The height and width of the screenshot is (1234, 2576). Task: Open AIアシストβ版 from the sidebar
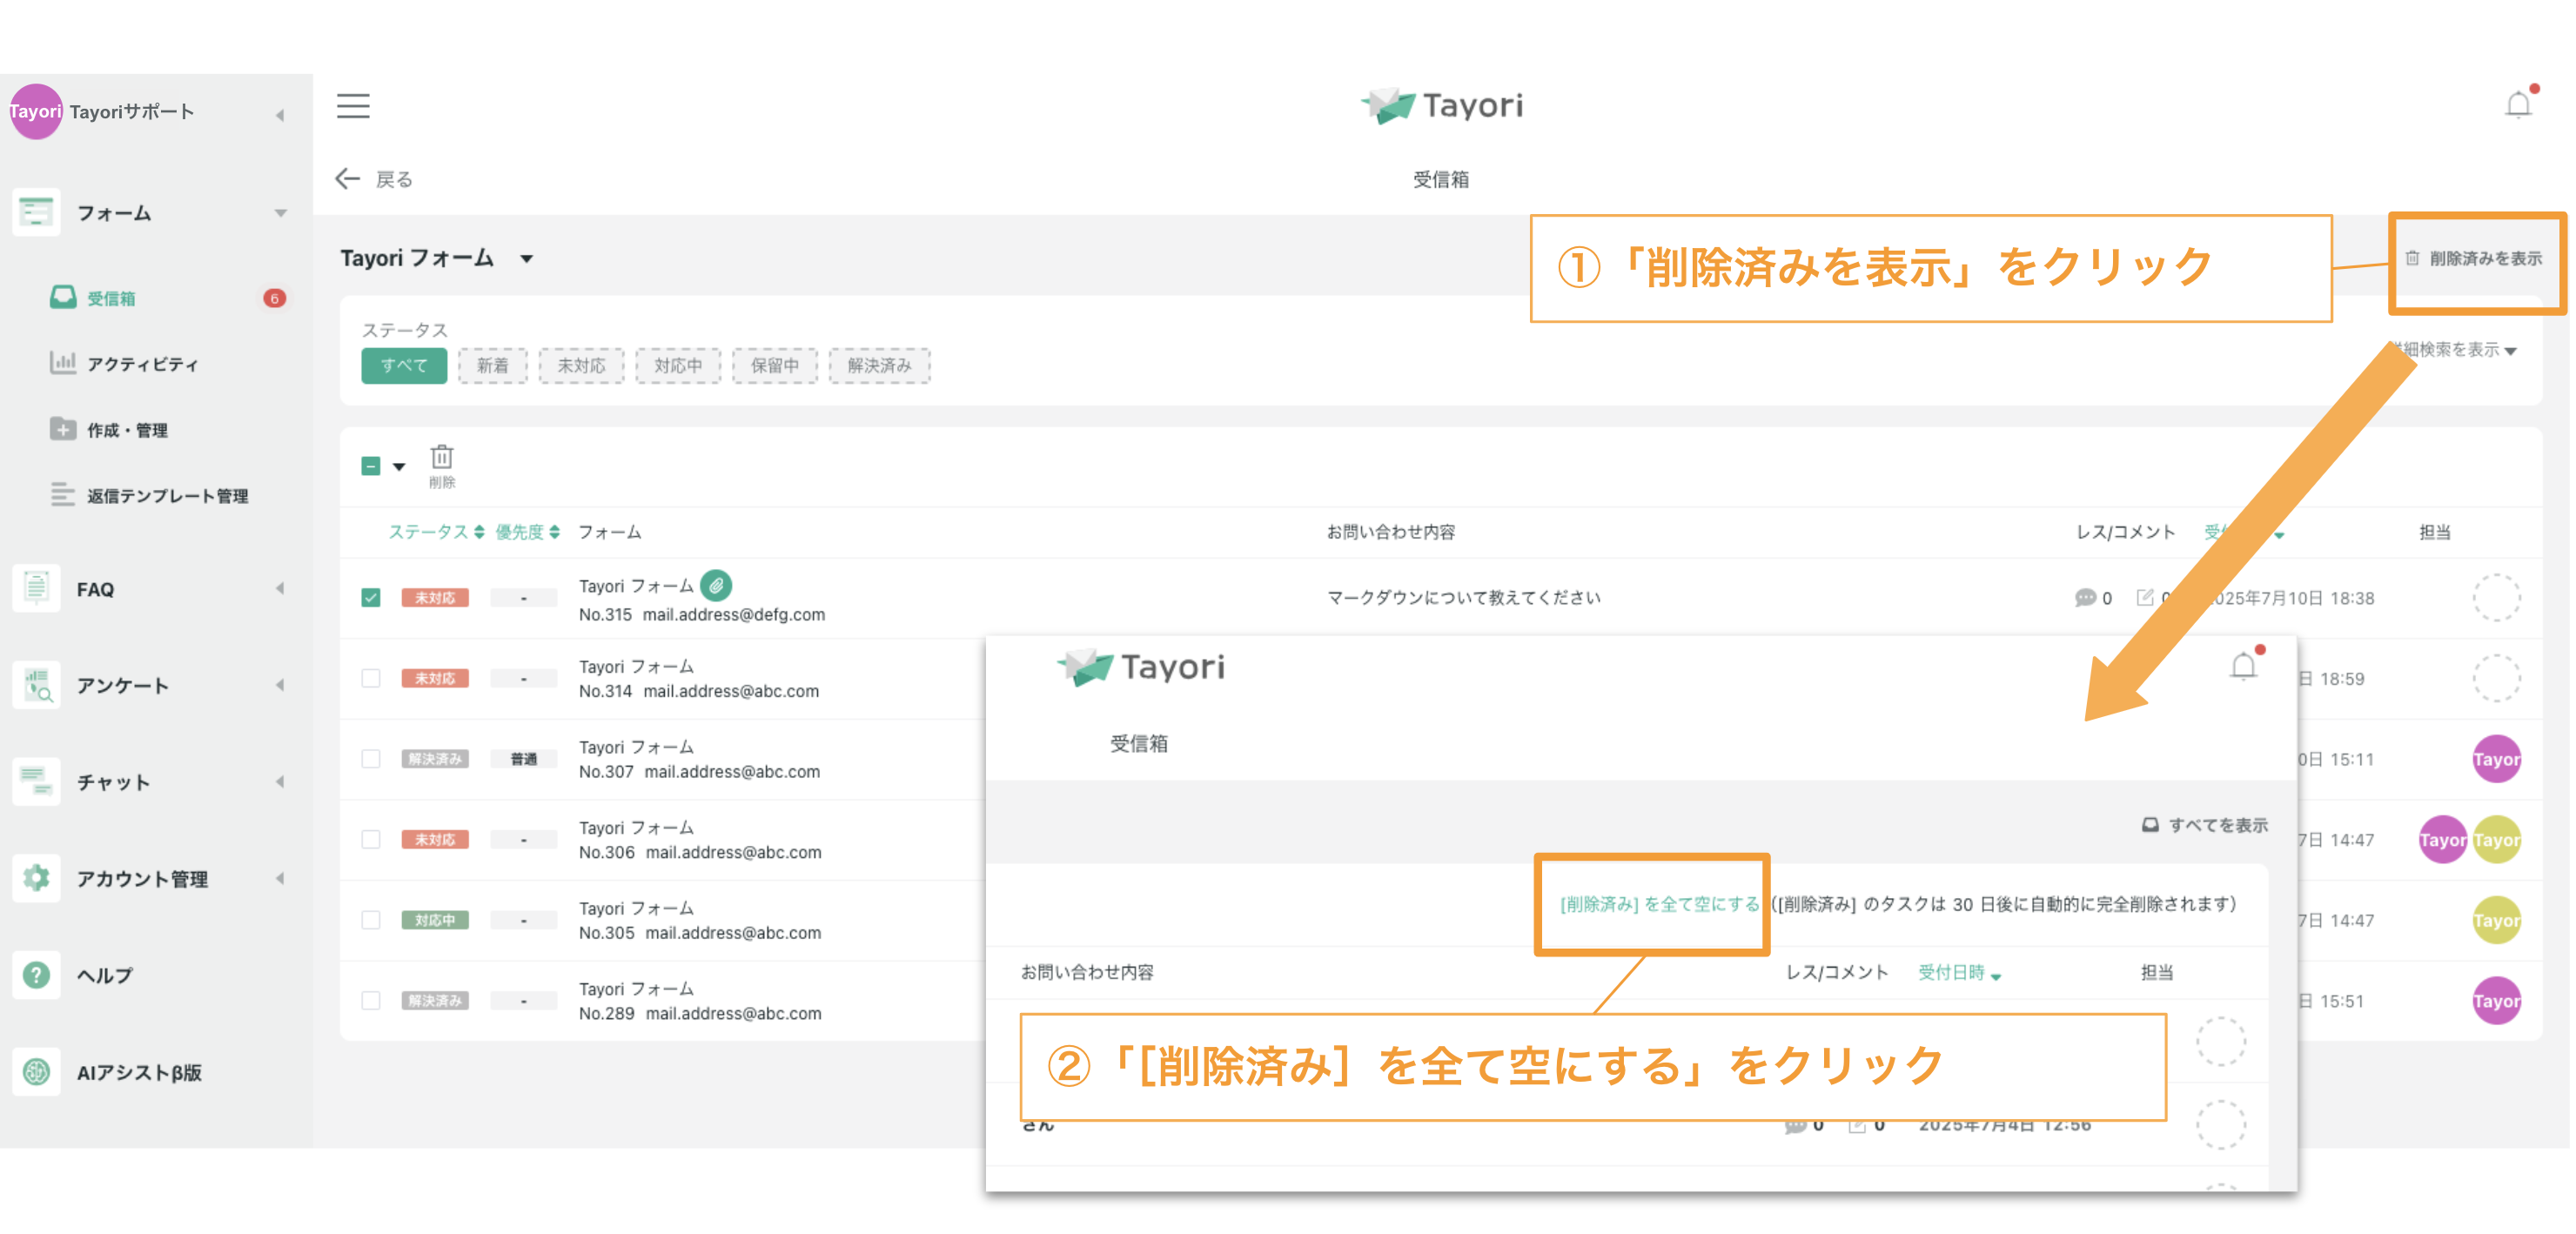pos(138,1072)
